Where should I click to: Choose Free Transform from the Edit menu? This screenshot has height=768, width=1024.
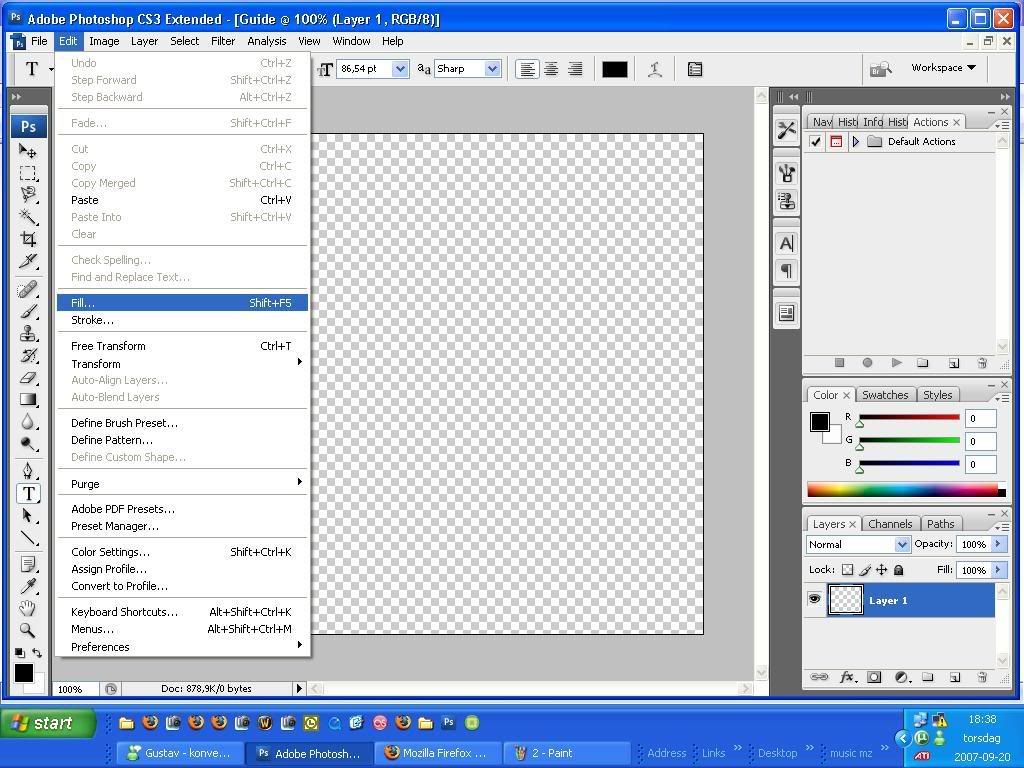point(182,346)
